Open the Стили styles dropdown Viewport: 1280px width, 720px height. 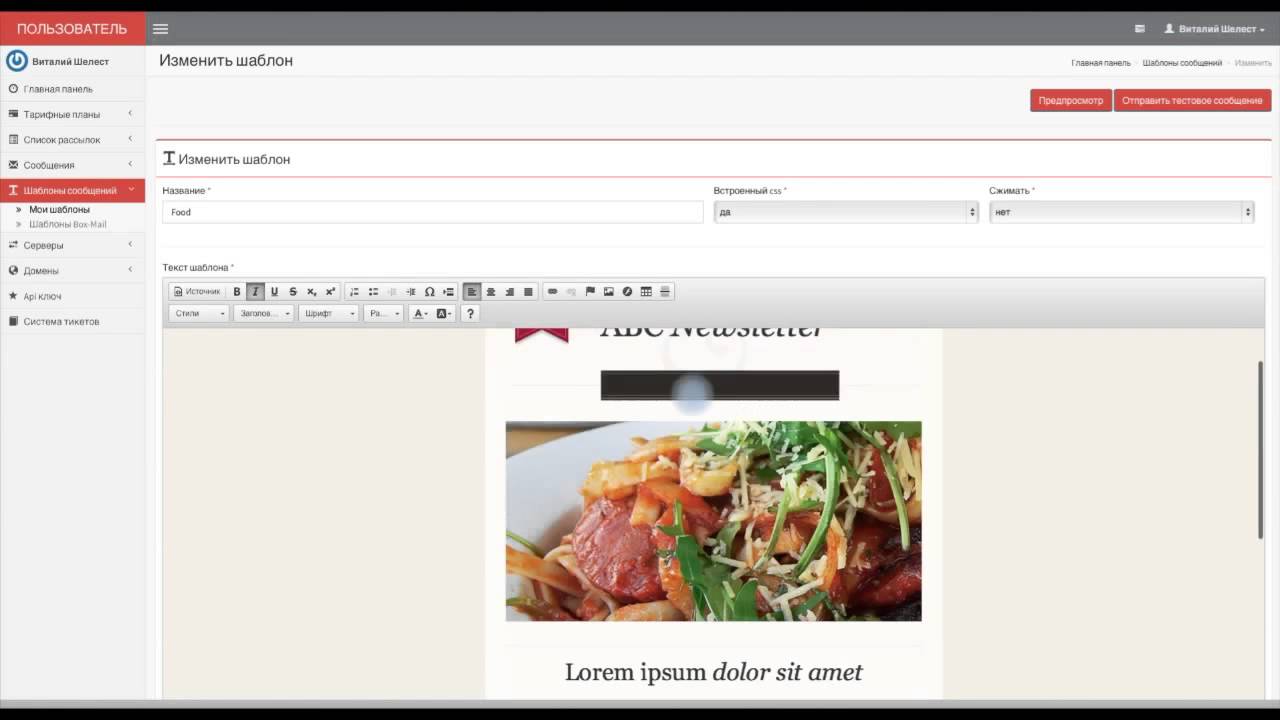(x=200, y=314)
